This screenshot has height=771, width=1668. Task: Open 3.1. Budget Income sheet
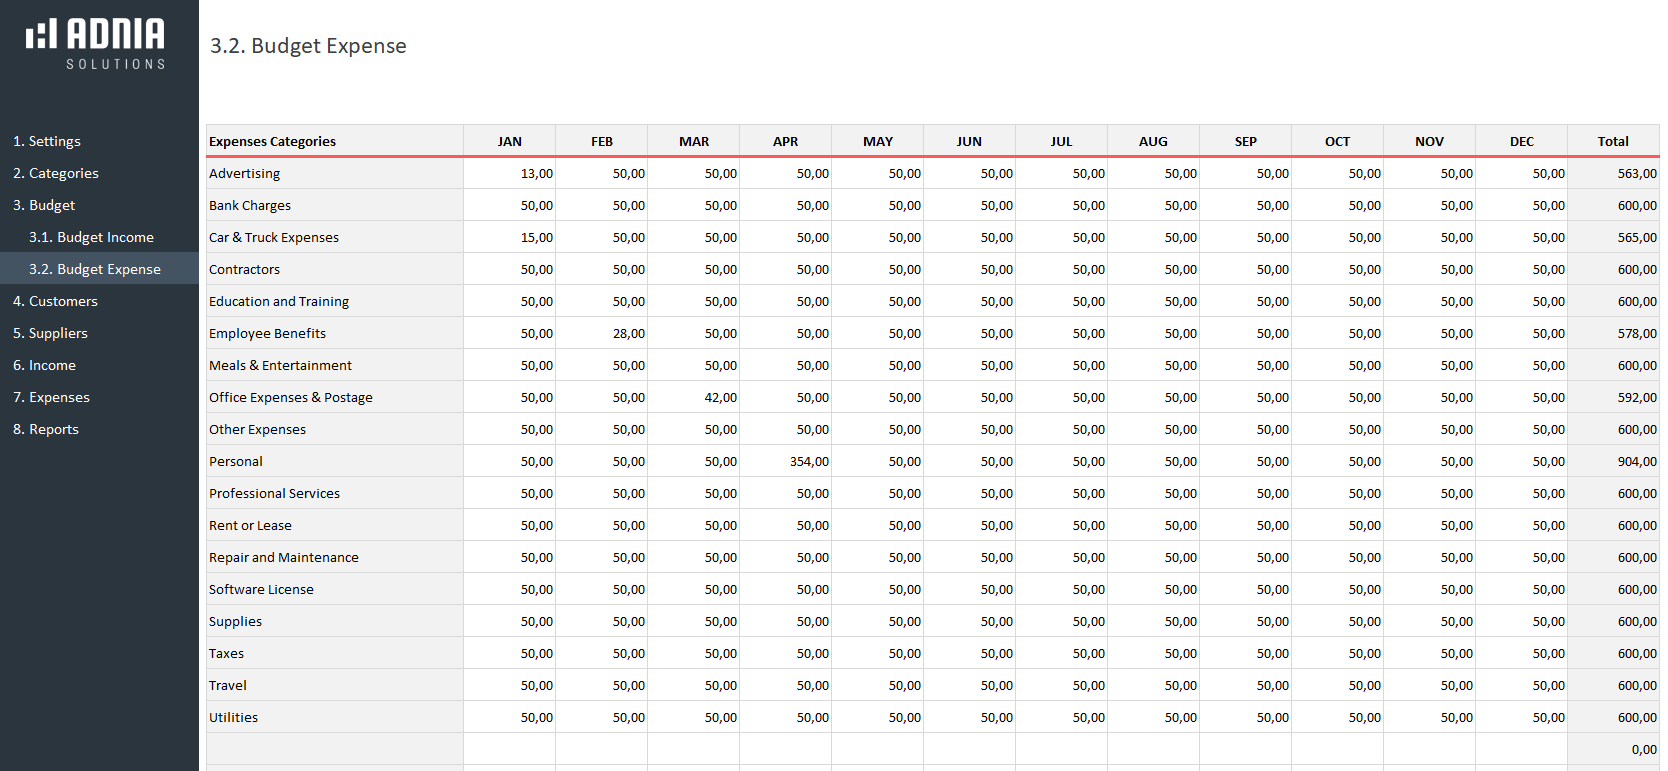[91, 237]
